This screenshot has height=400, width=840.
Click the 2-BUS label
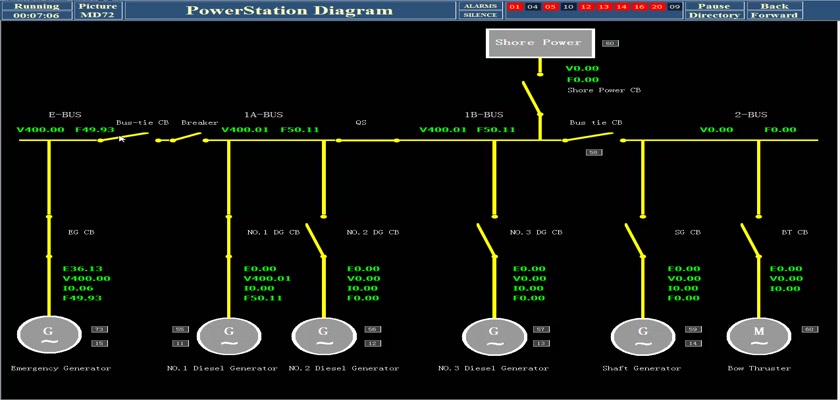pos(751,115)
